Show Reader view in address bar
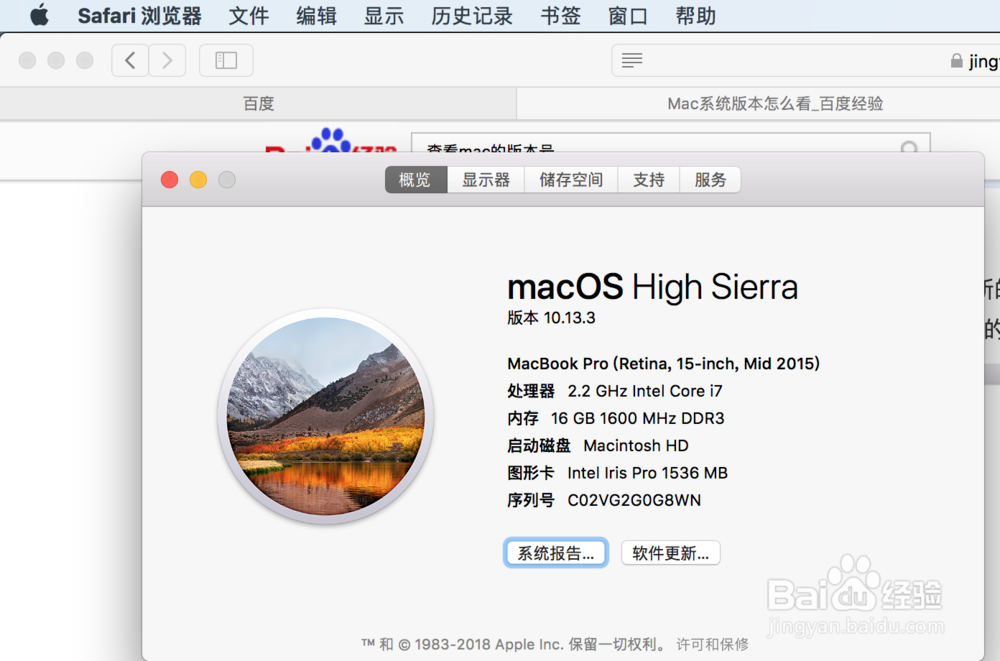Viewport: 1000px width, 661px height. (x=632, y=61)
